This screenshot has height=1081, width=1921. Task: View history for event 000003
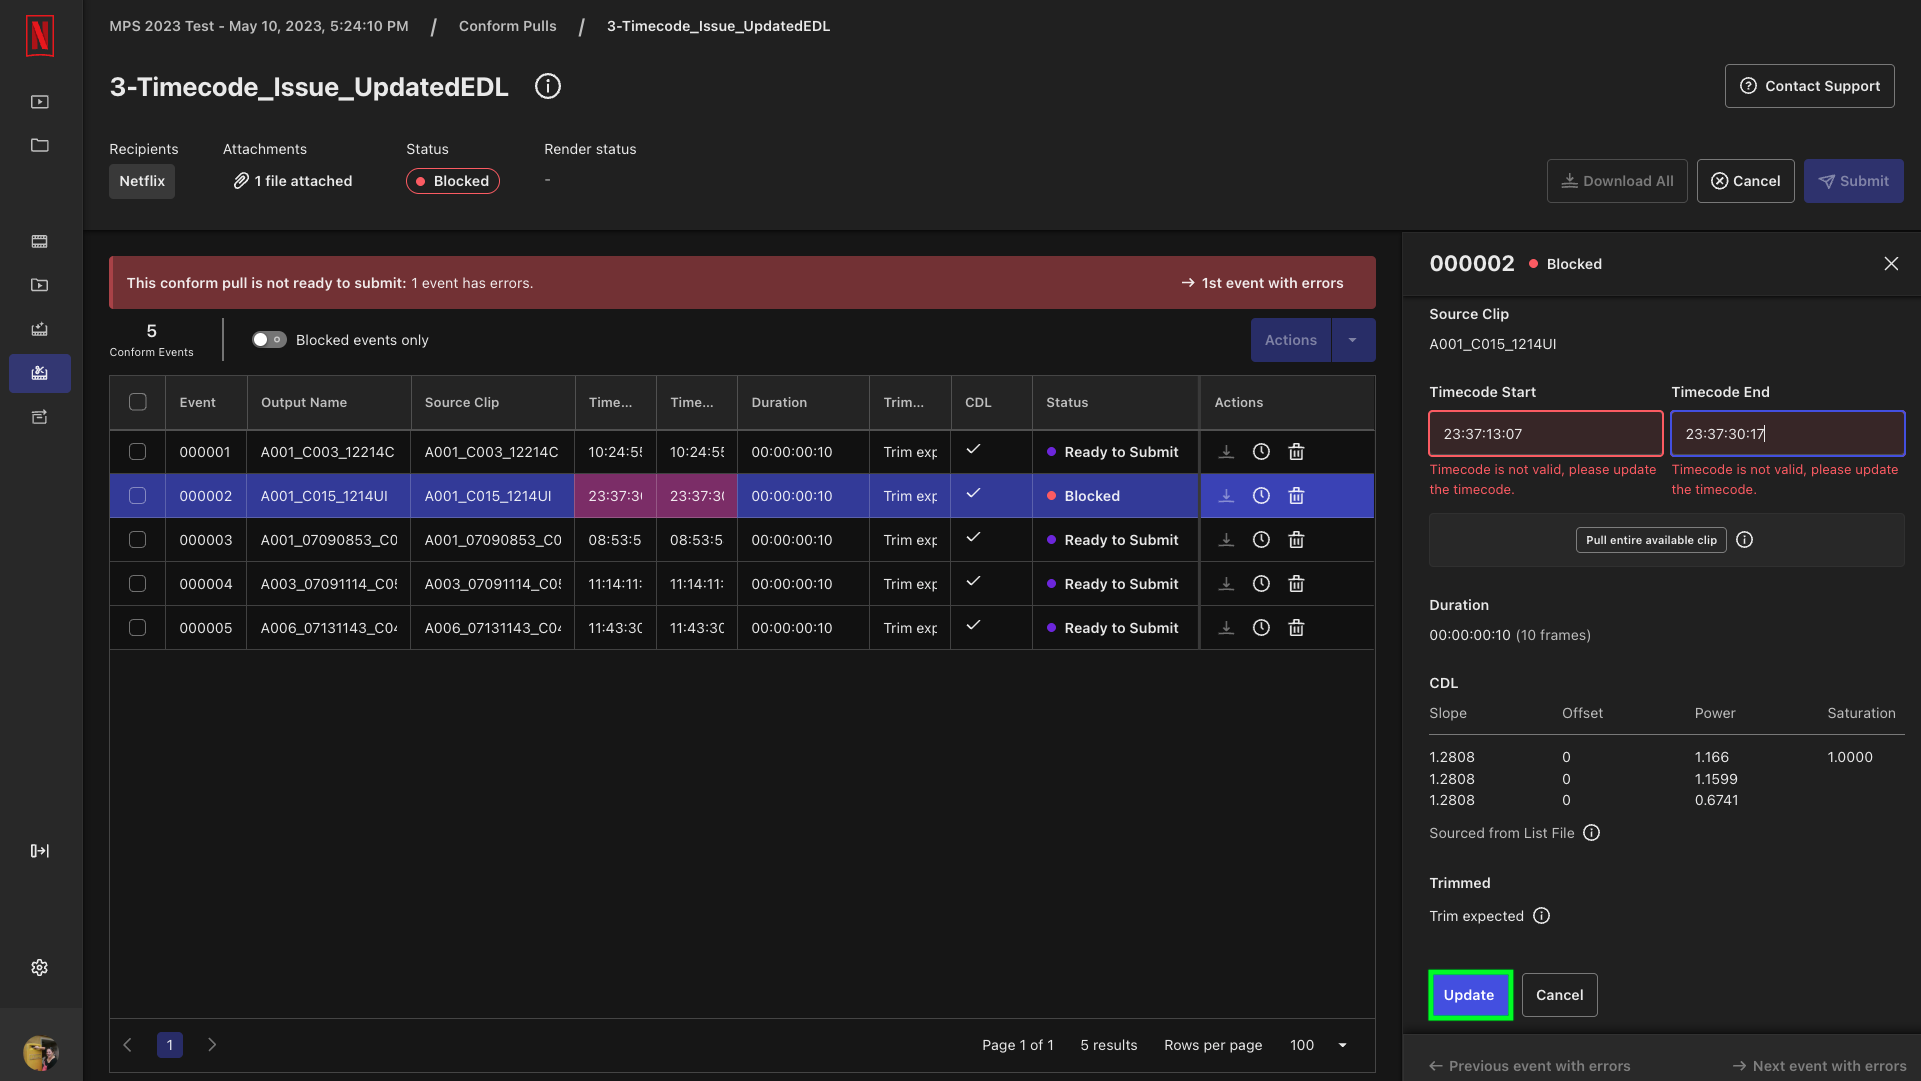click(x=1262, y=540)
